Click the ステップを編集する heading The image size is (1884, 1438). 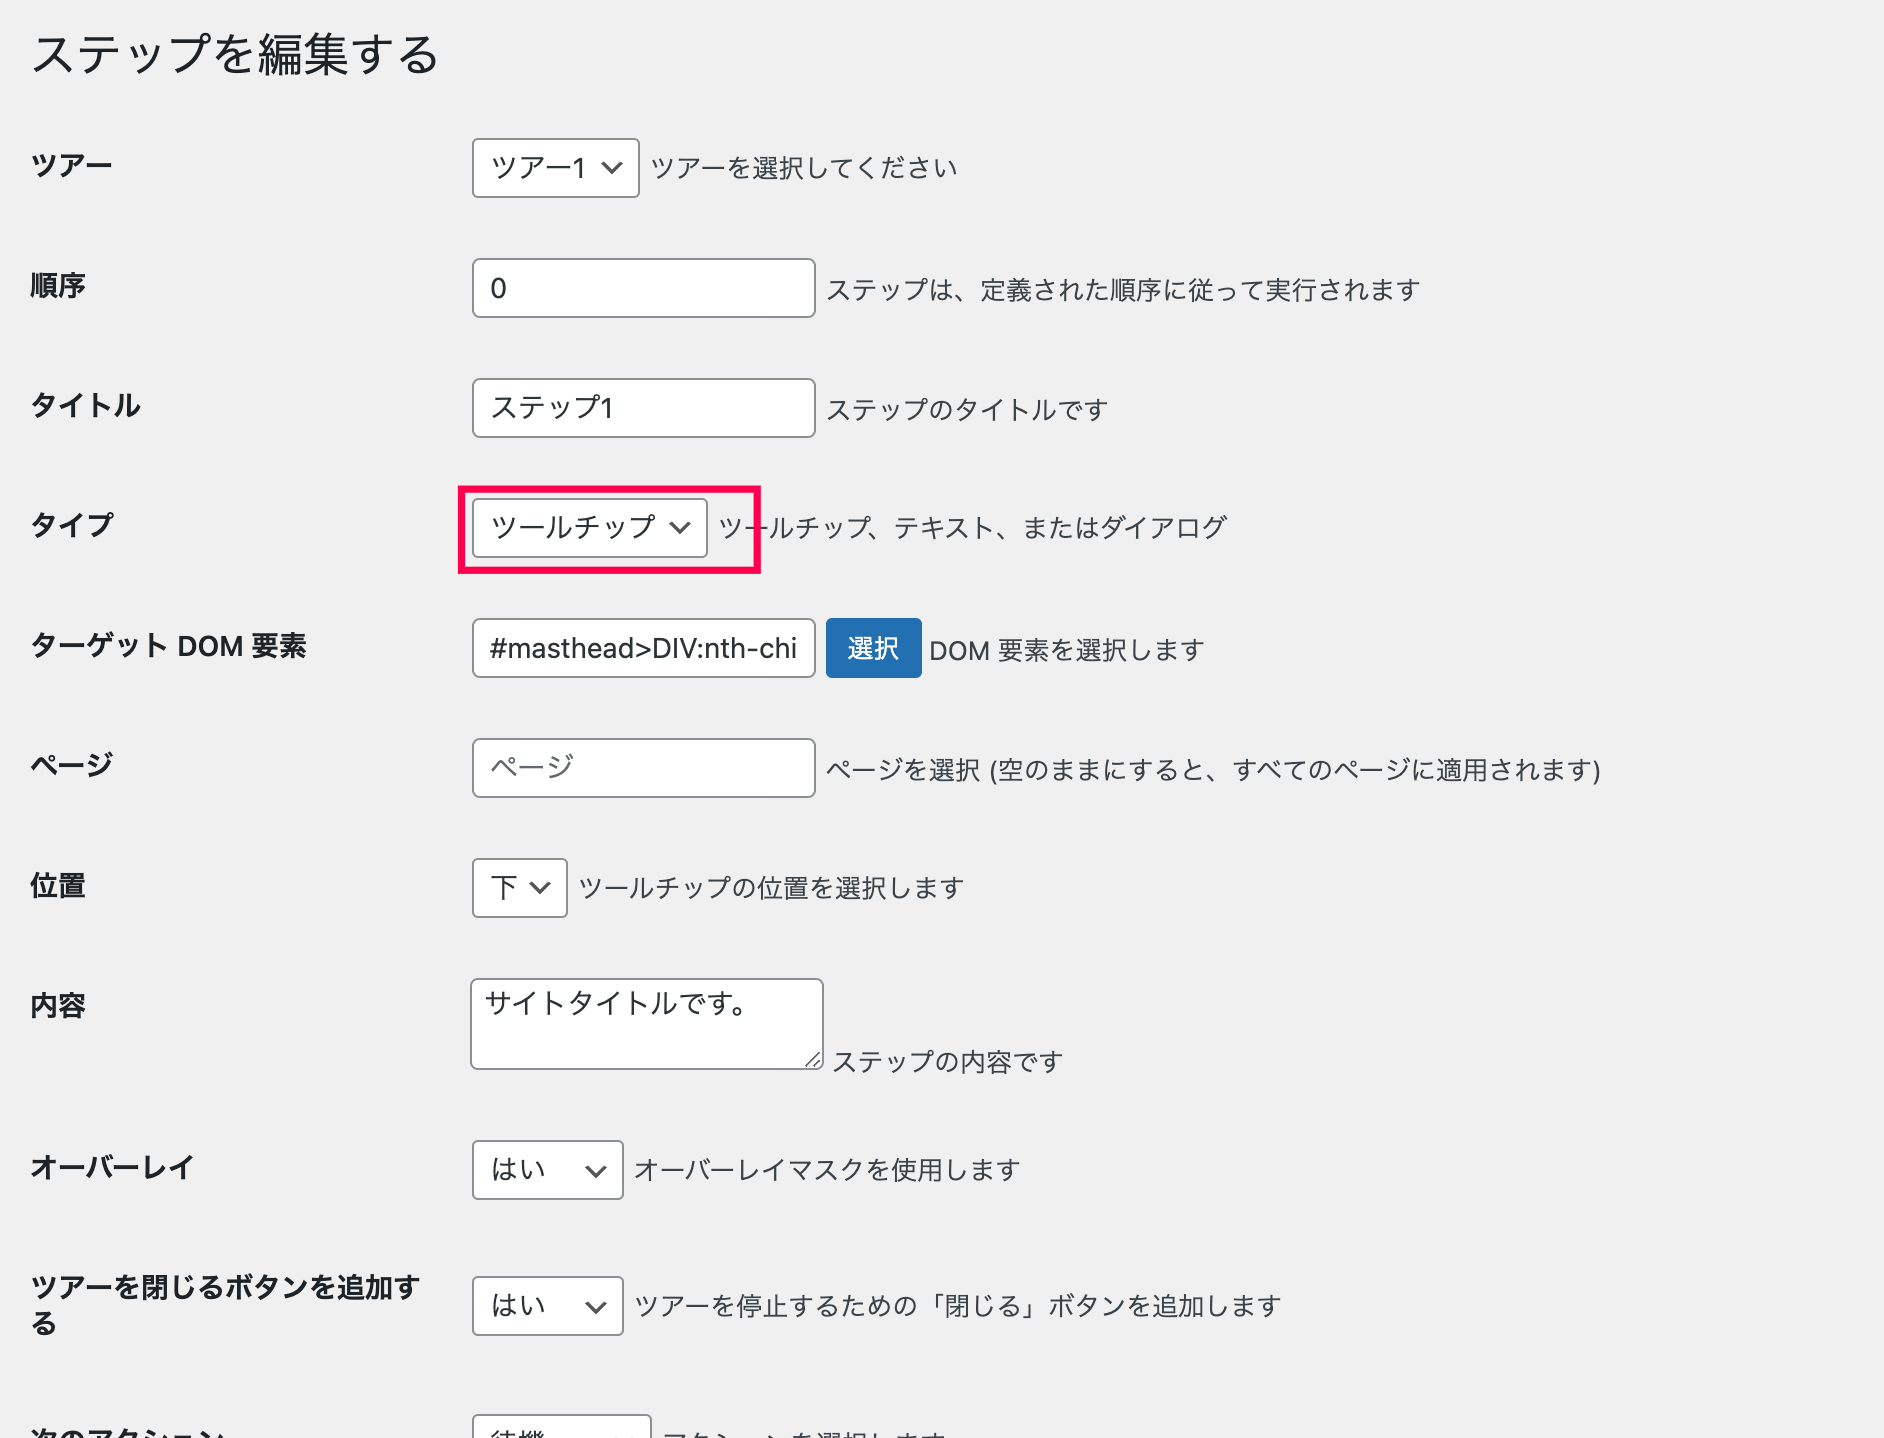[x=236, y=54]
